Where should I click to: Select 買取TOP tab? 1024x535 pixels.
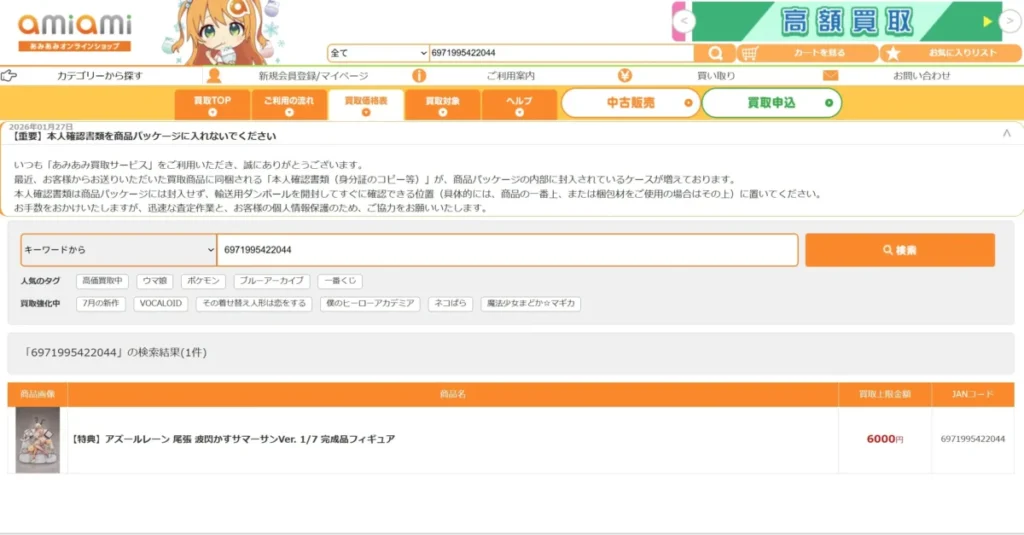pos(212,105)
